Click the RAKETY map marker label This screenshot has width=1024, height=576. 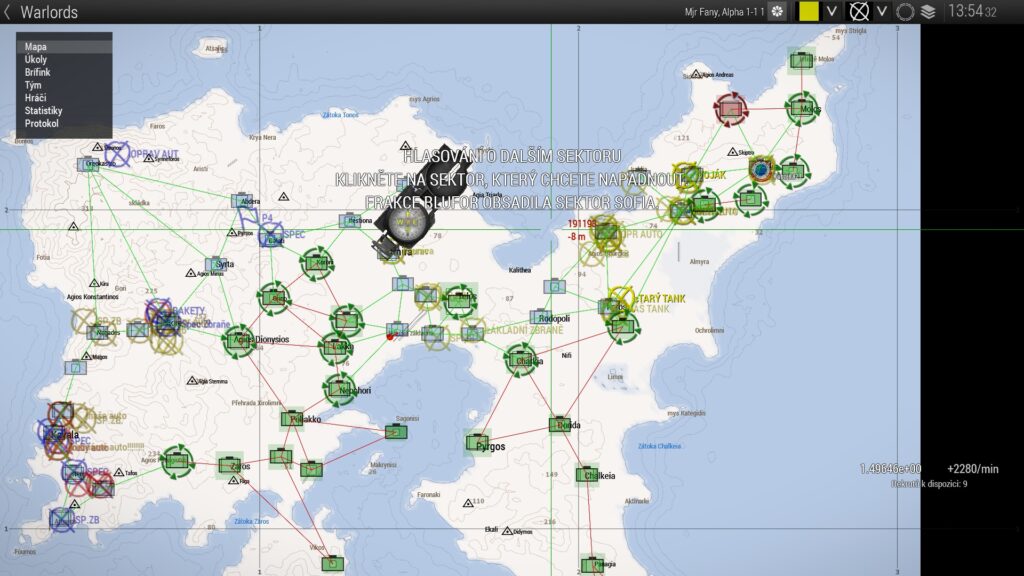tap(189, 312)
